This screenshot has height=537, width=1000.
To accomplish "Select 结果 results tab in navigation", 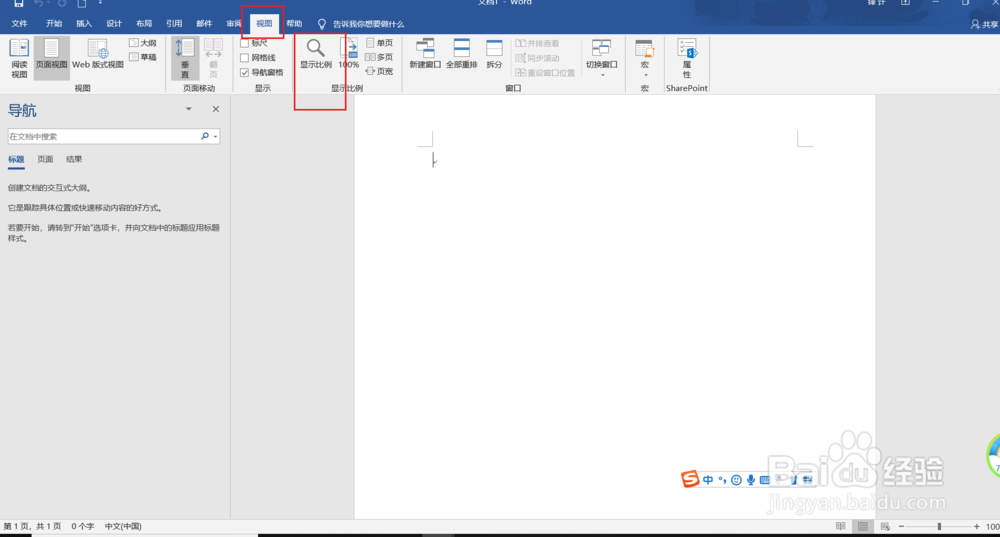I will pyautogui.click(x=74, y=159).
